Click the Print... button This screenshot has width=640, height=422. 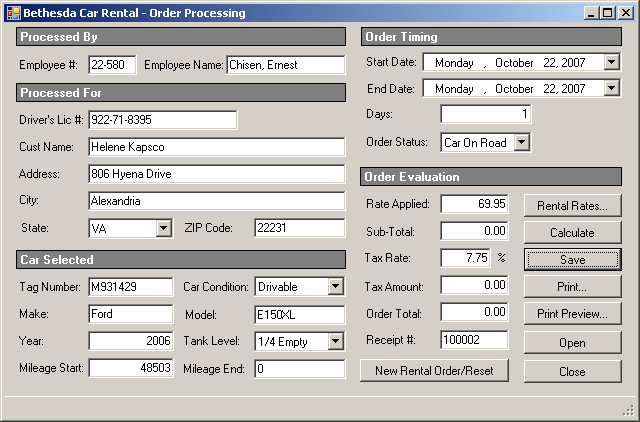(x=573, y=287)
